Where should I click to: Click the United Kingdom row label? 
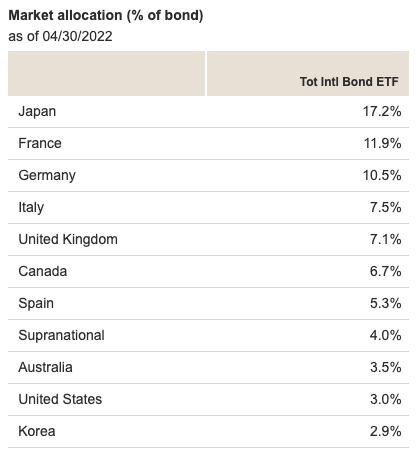68,239
